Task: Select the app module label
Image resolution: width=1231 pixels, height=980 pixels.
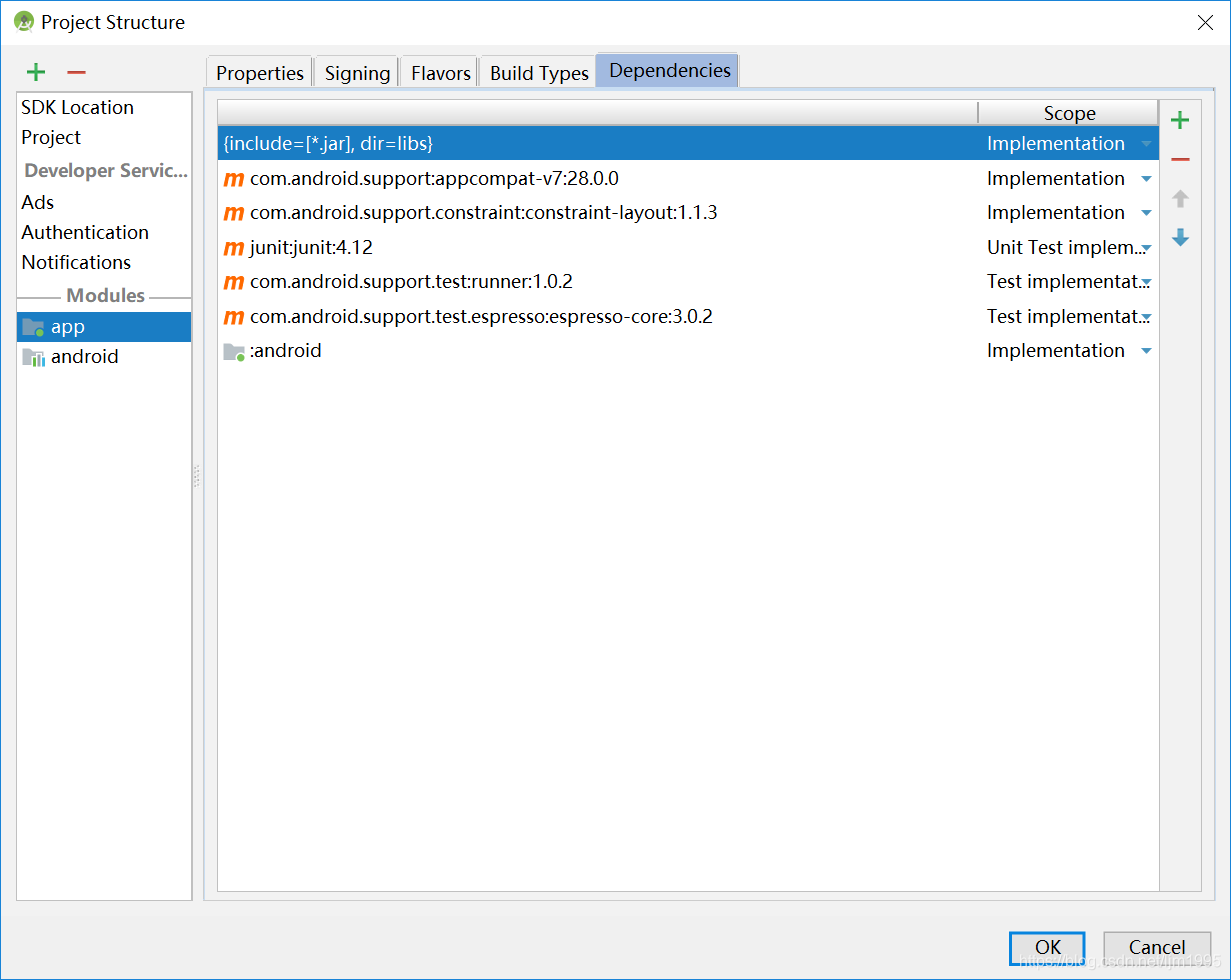Action: [68, 327]
